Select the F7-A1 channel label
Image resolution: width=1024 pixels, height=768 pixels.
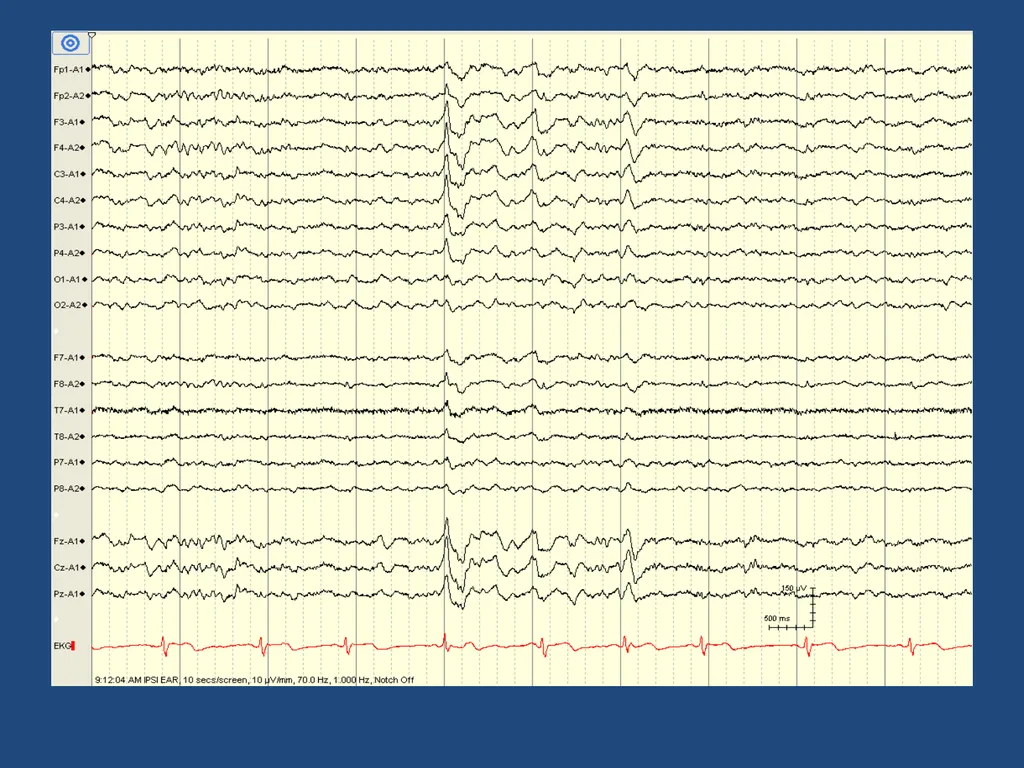click(66, 358)
